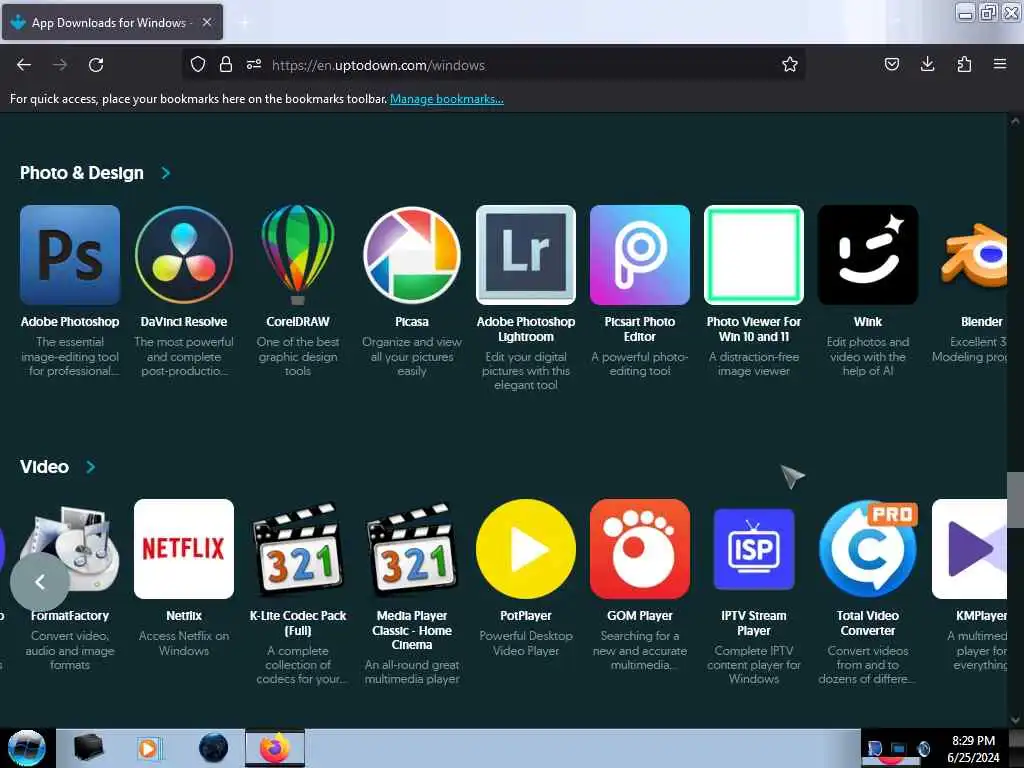Open Photo Viewer For Win 10 and 11 icon

754,255
